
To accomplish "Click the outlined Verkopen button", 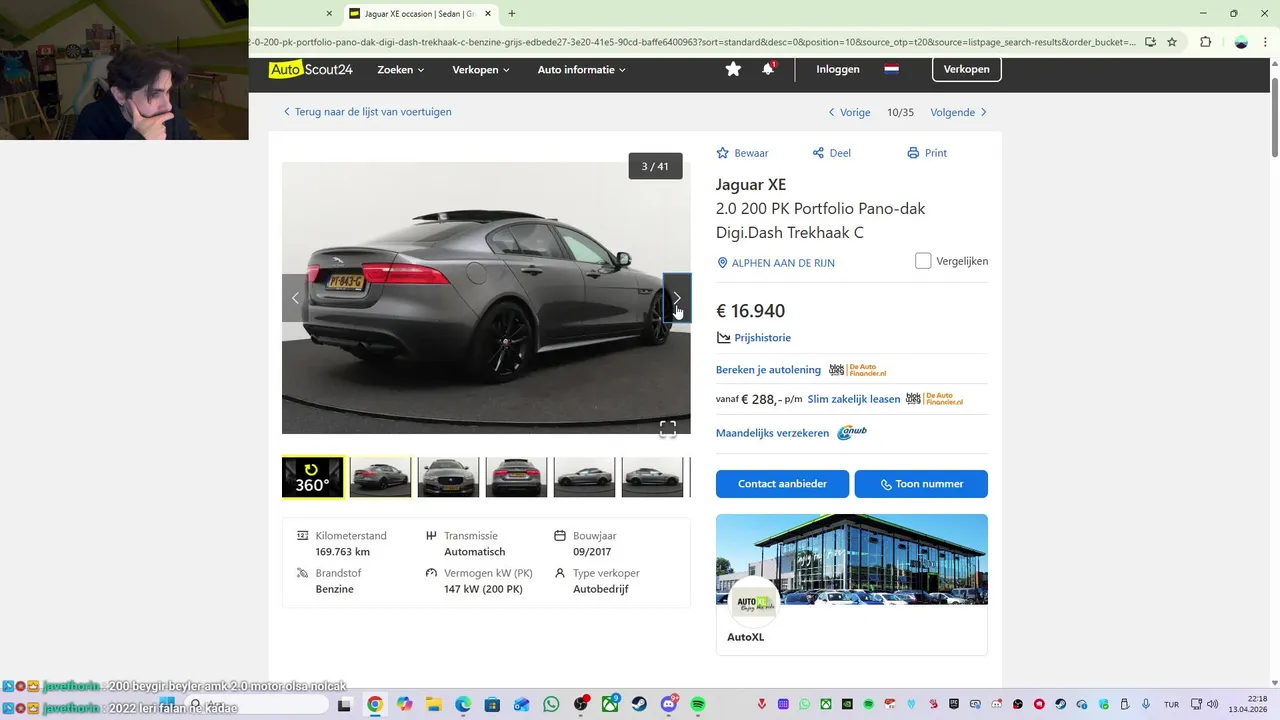I will 967,69.
